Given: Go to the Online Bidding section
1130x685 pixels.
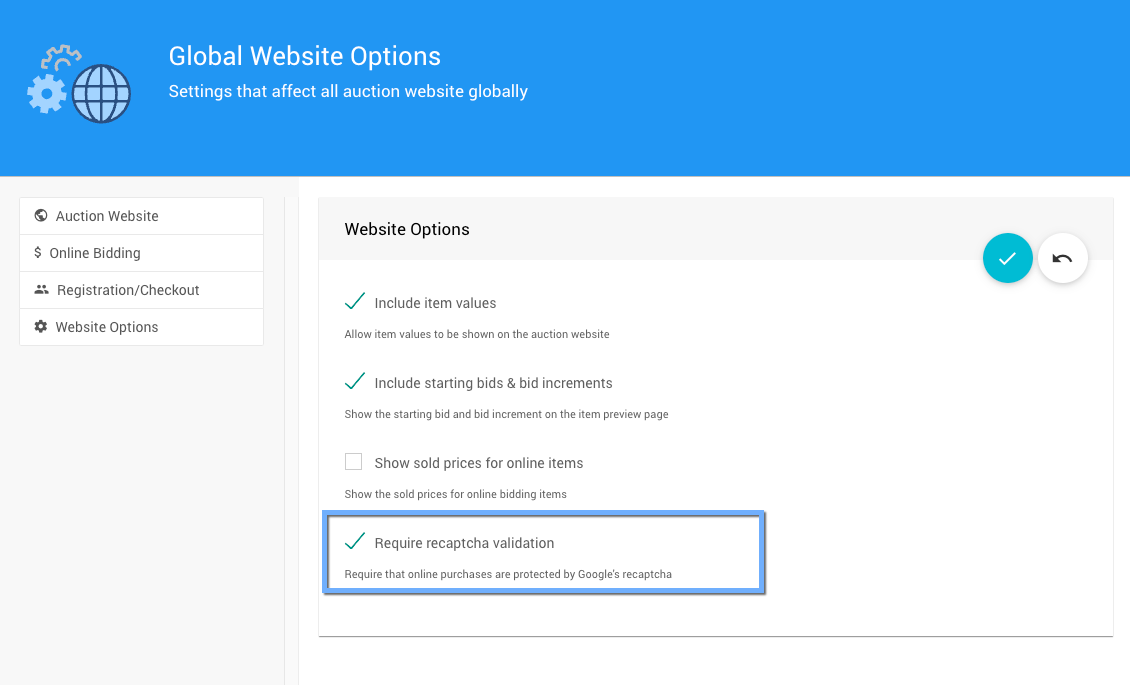Looking at the screenshot, I should pyautogui.click(x=95, y=253).
